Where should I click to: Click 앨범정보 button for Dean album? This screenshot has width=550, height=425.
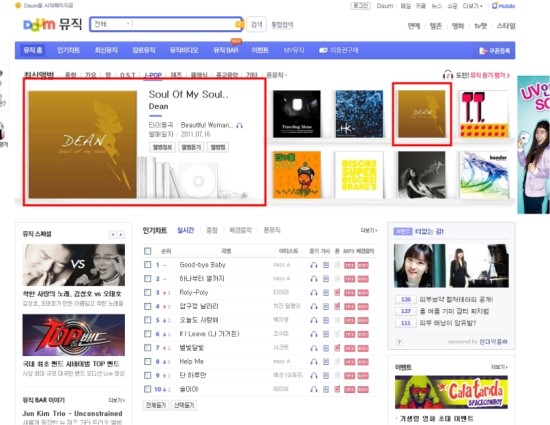pyautogui.click(x=162, y=147)
